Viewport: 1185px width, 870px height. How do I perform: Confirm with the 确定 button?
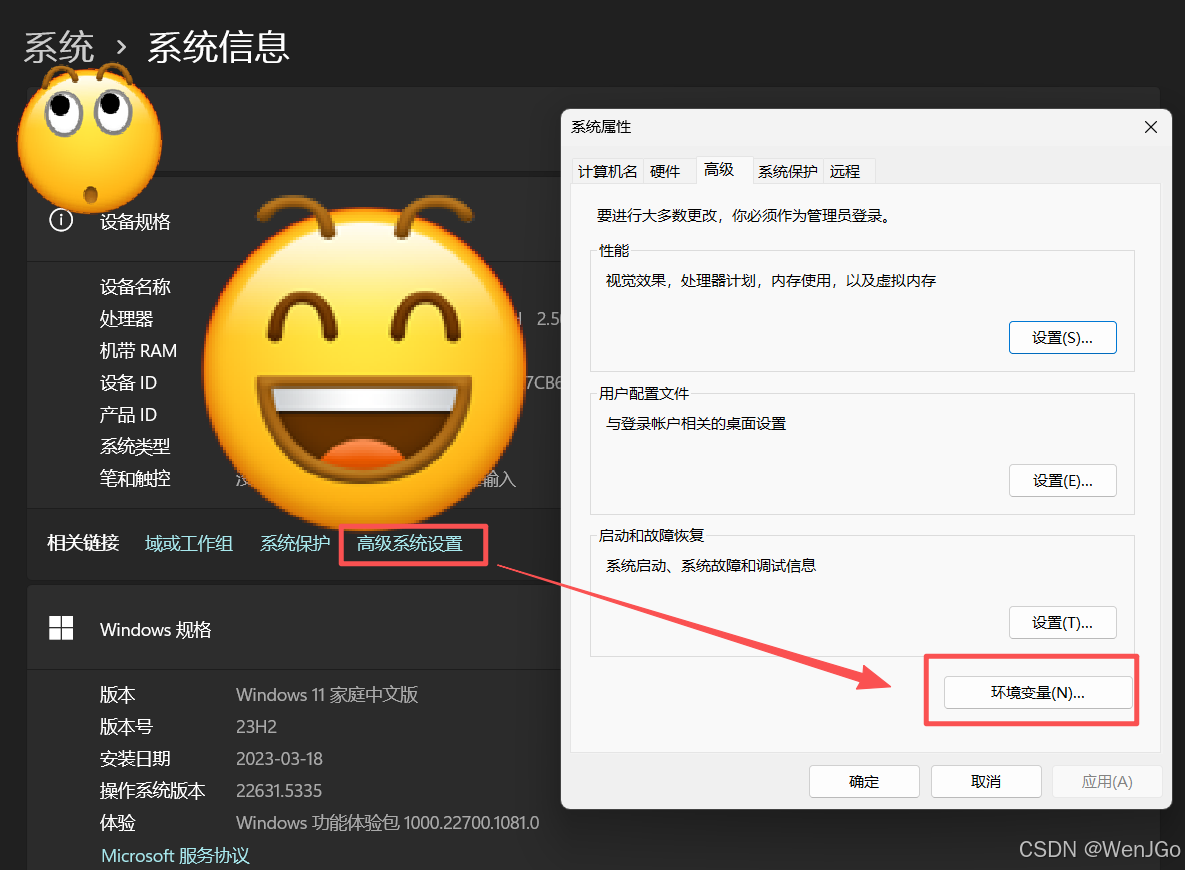pos(864,782)
